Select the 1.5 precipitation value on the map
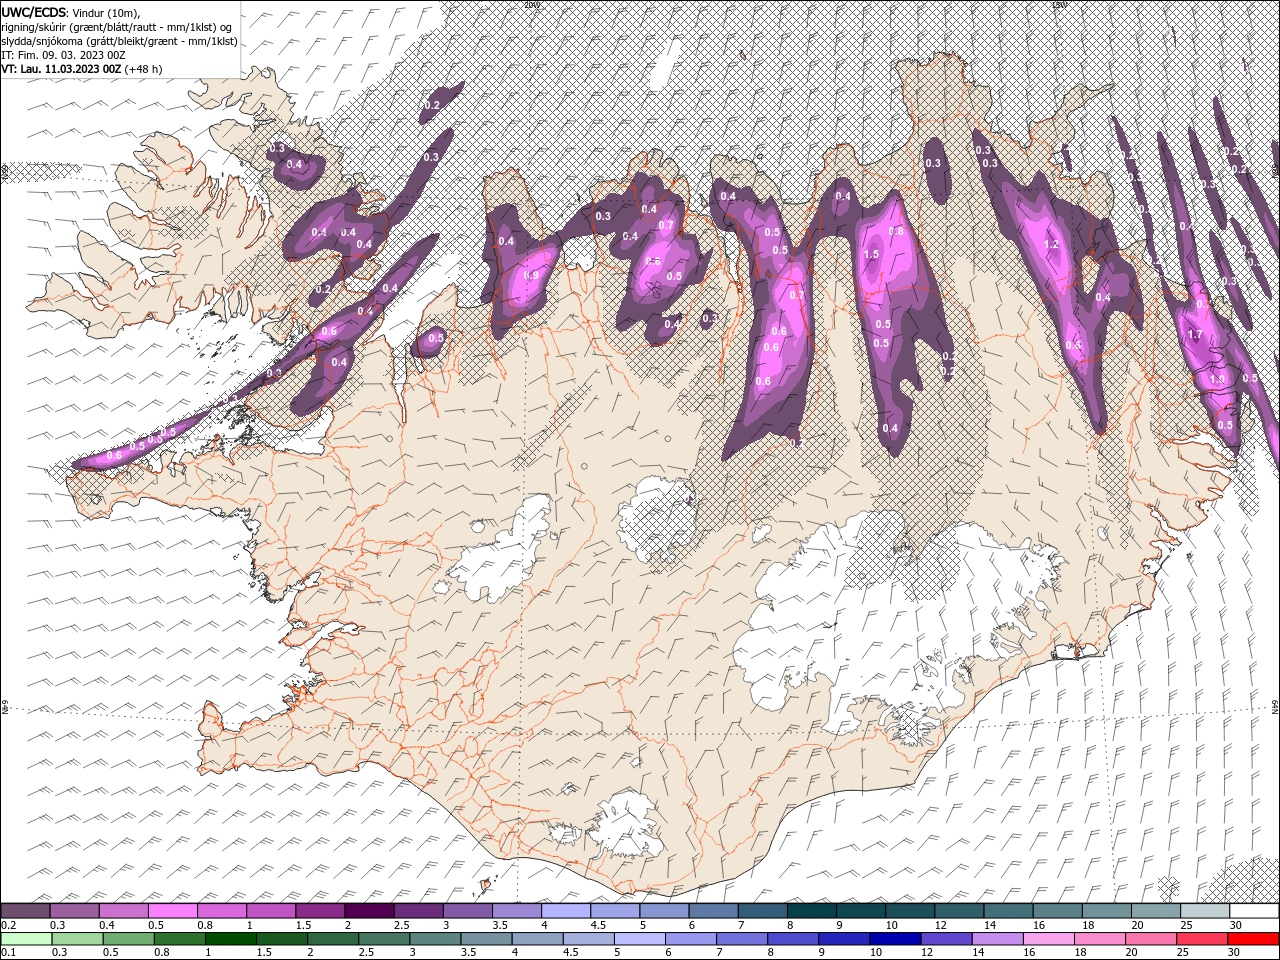The width and height of the screenshot is (1280, 960). click(871, 255)
